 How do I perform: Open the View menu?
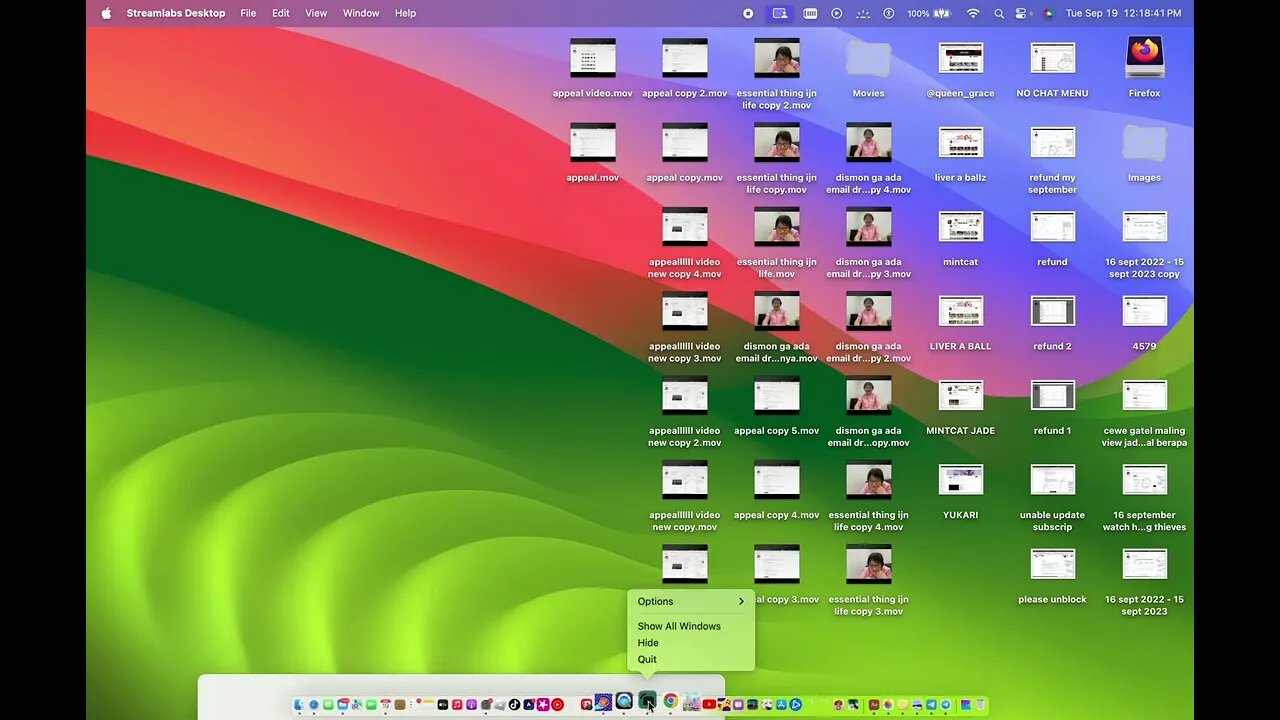tap(316, 13)
